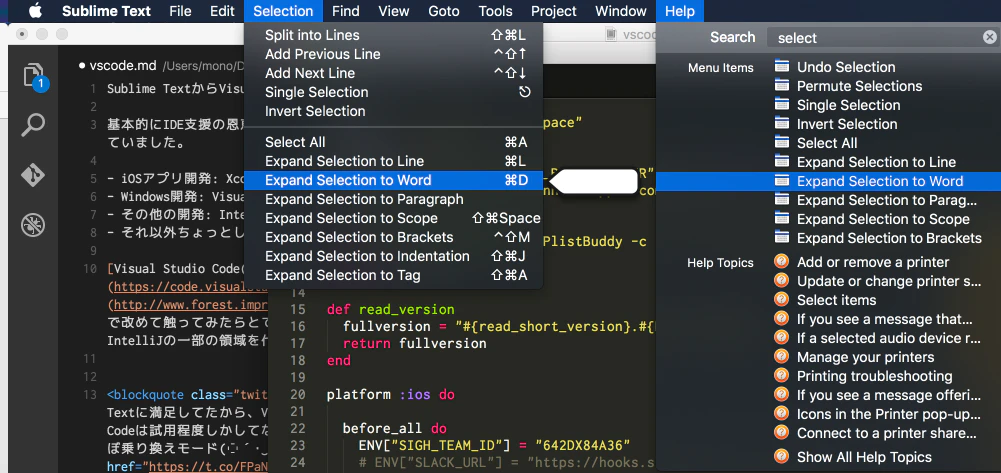Open the Window menu
1001x473 pixels.
tap(621, 11)
